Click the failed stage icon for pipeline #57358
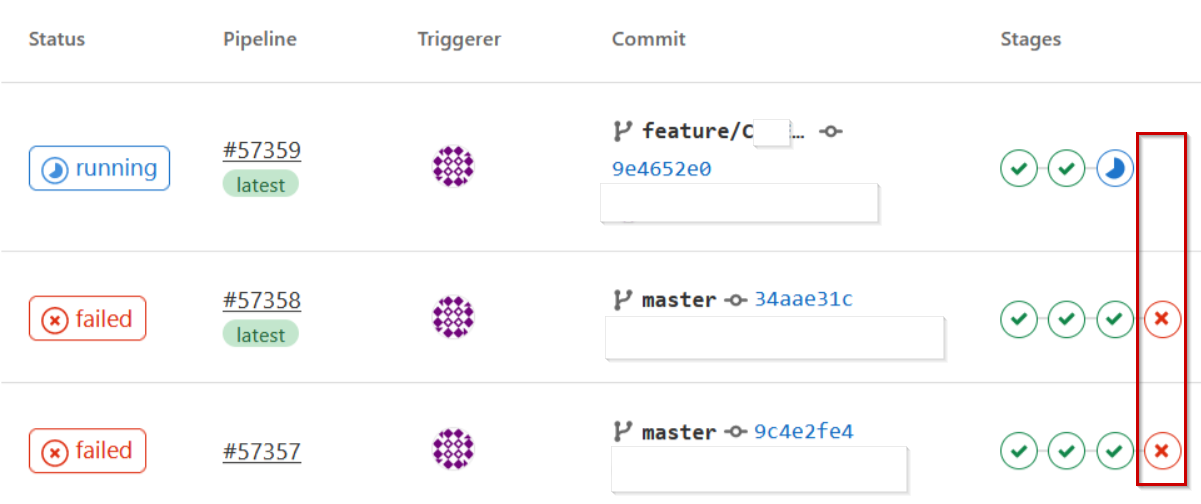The width and height of the screenshot is (1201, 504). coord(1162,319)
